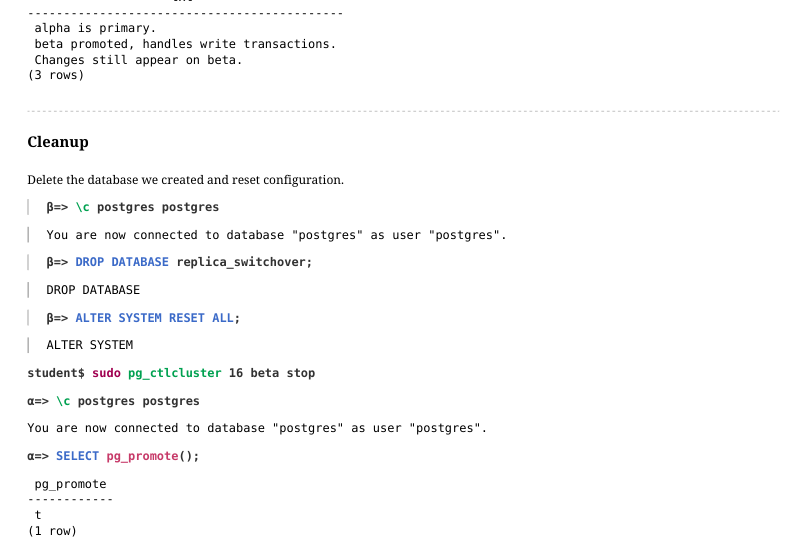Select the line 'Changes still appear on beta.'
Image resolution: width=808 pixels, height=541 pixels.
138,60
